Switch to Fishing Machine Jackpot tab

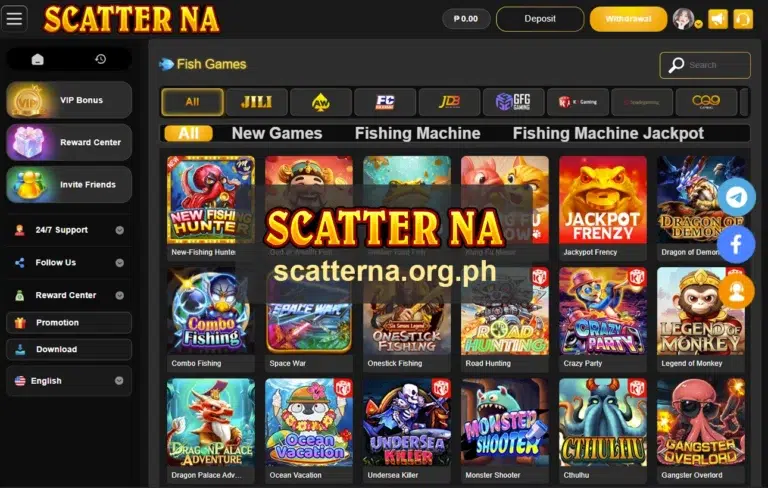[608, 133]
